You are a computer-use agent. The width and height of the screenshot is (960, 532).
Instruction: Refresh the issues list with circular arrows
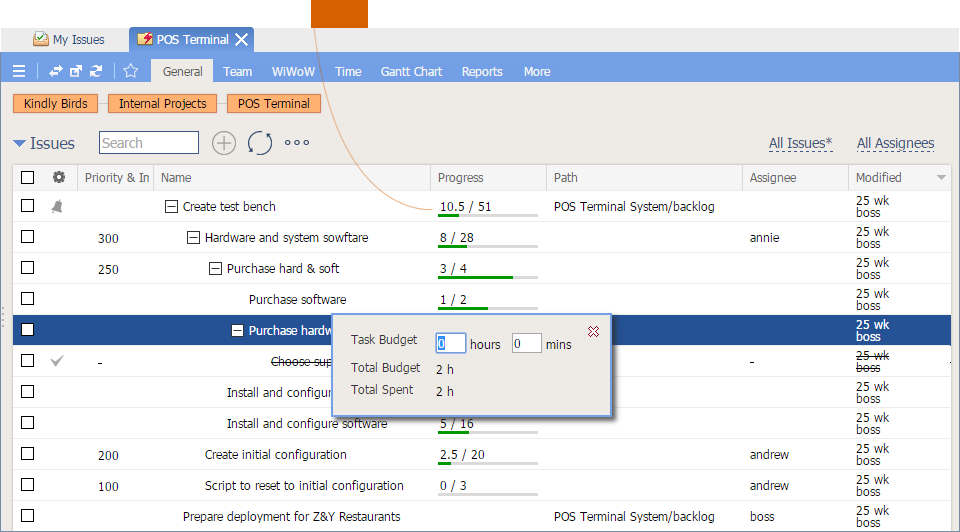260,143
